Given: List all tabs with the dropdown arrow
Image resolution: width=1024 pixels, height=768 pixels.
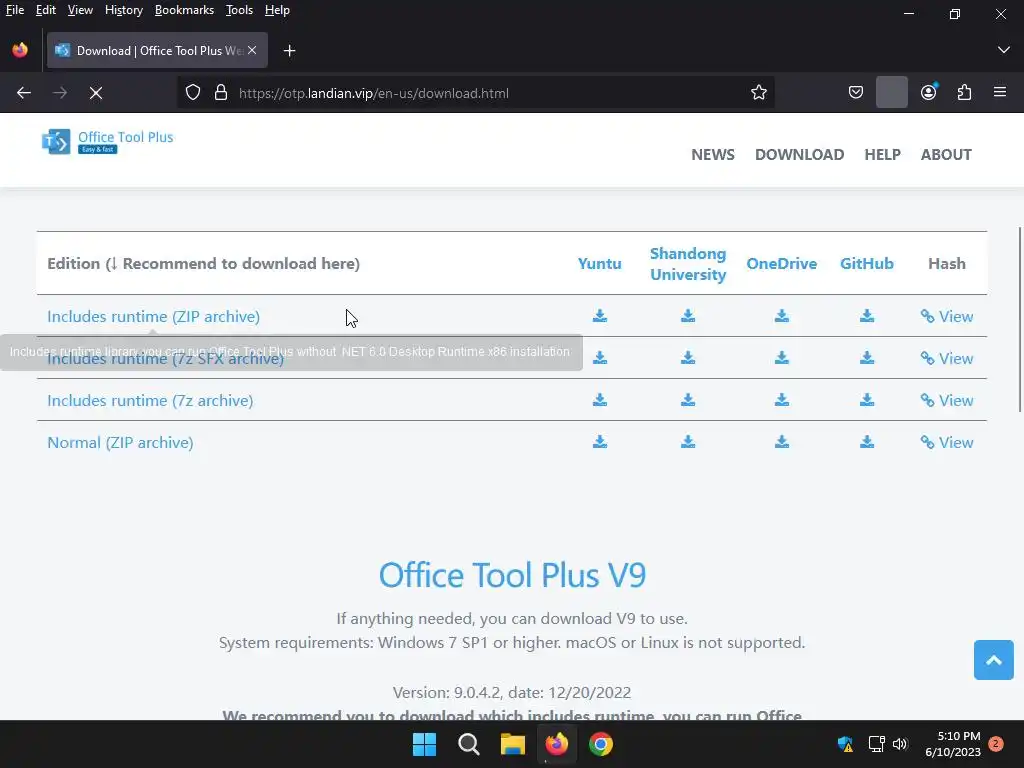Looking at the screenshot, I should point(1003,50).
